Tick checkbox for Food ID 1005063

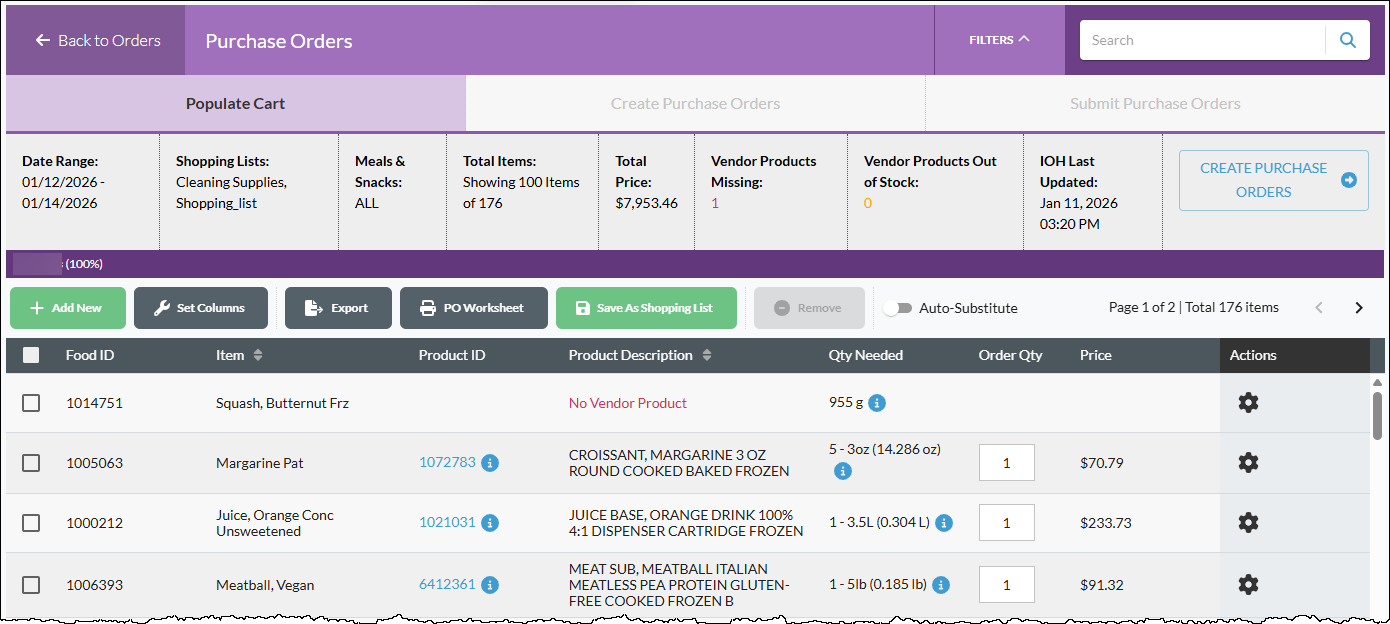[31, 463]
